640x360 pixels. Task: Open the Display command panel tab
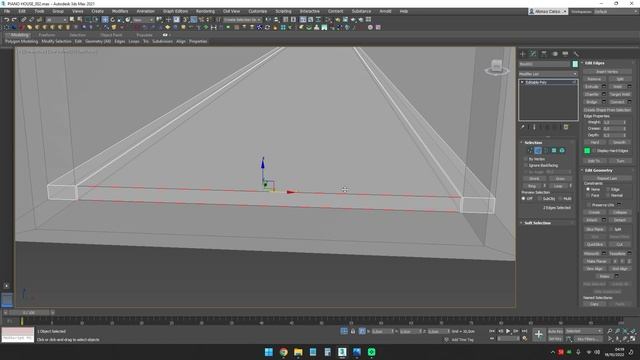click(x=565, y=54)
